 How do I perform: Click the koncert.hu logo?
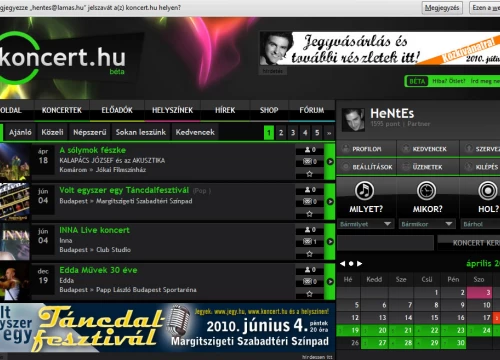[x=63, y=58]
